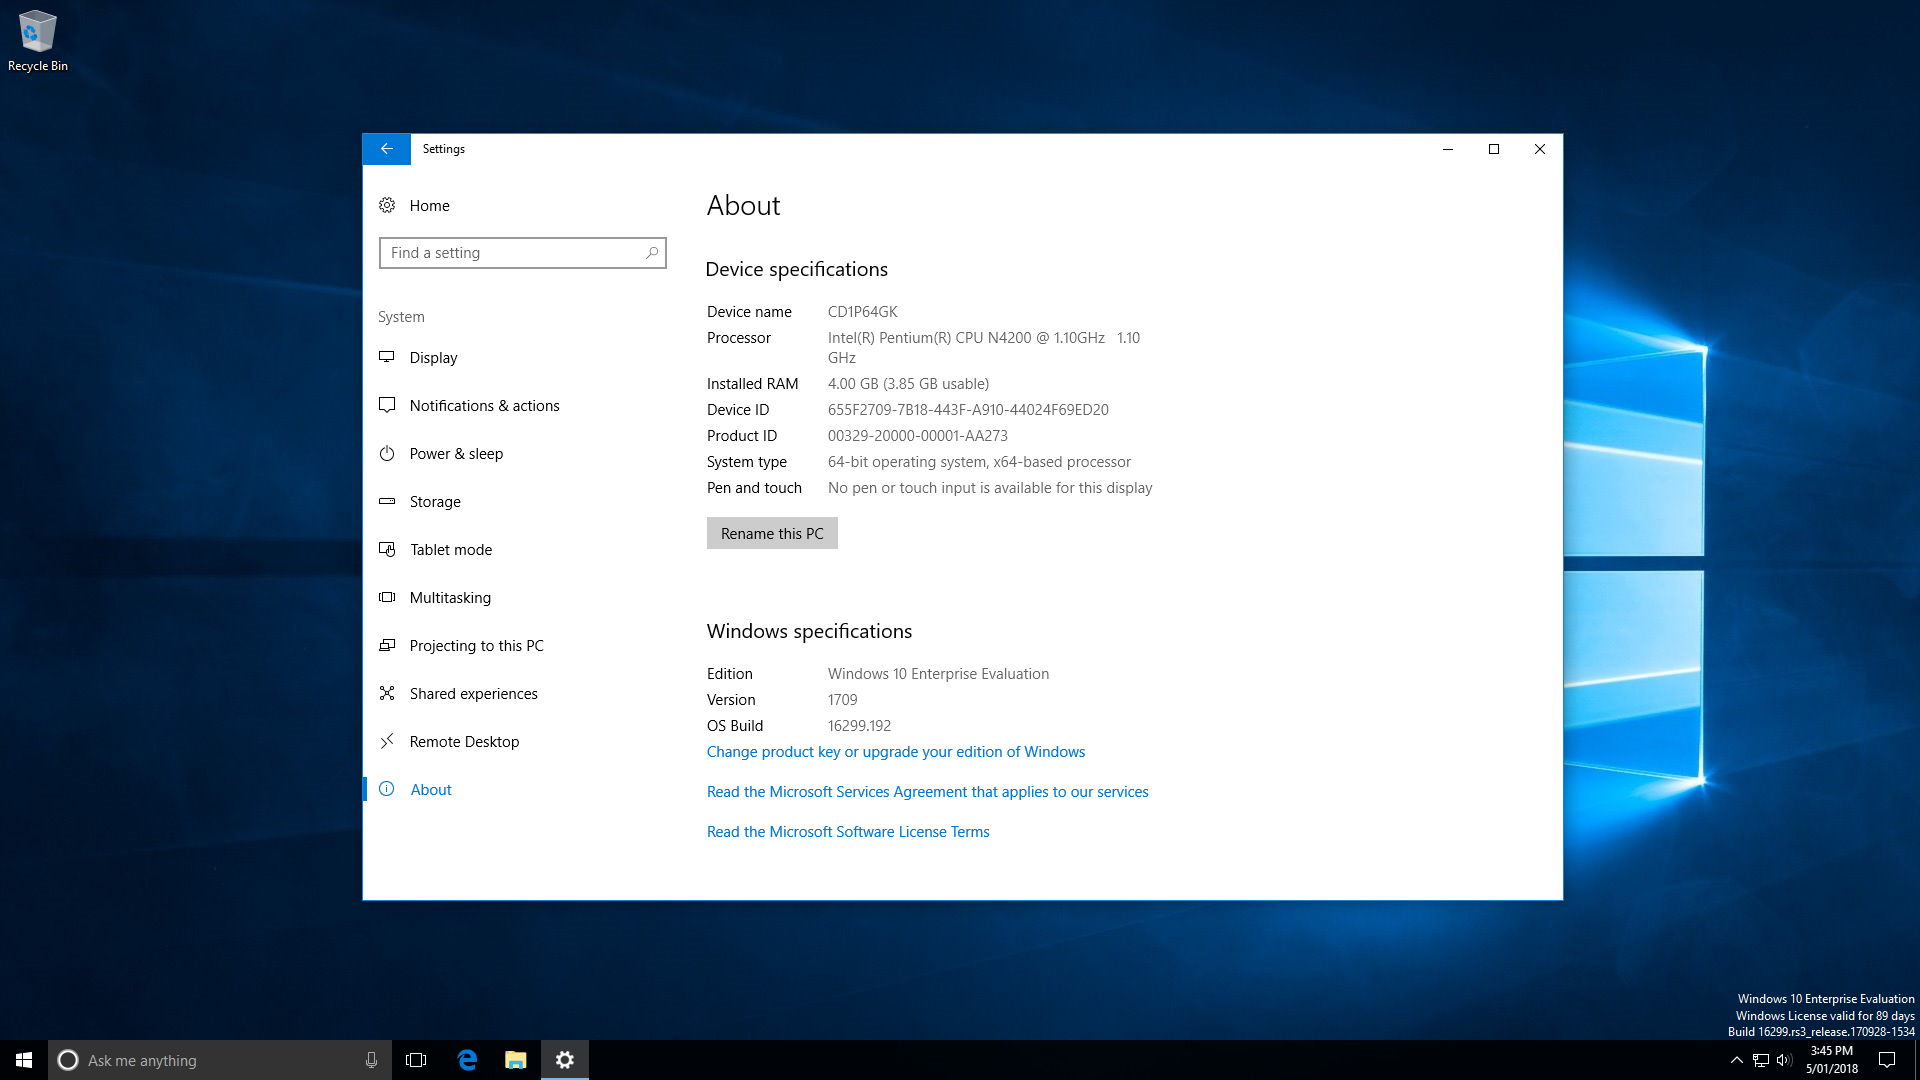Click the taskbar clock showing 3:45 PM
Screen dimensions: 1920x1080
coord(1831,1060)
